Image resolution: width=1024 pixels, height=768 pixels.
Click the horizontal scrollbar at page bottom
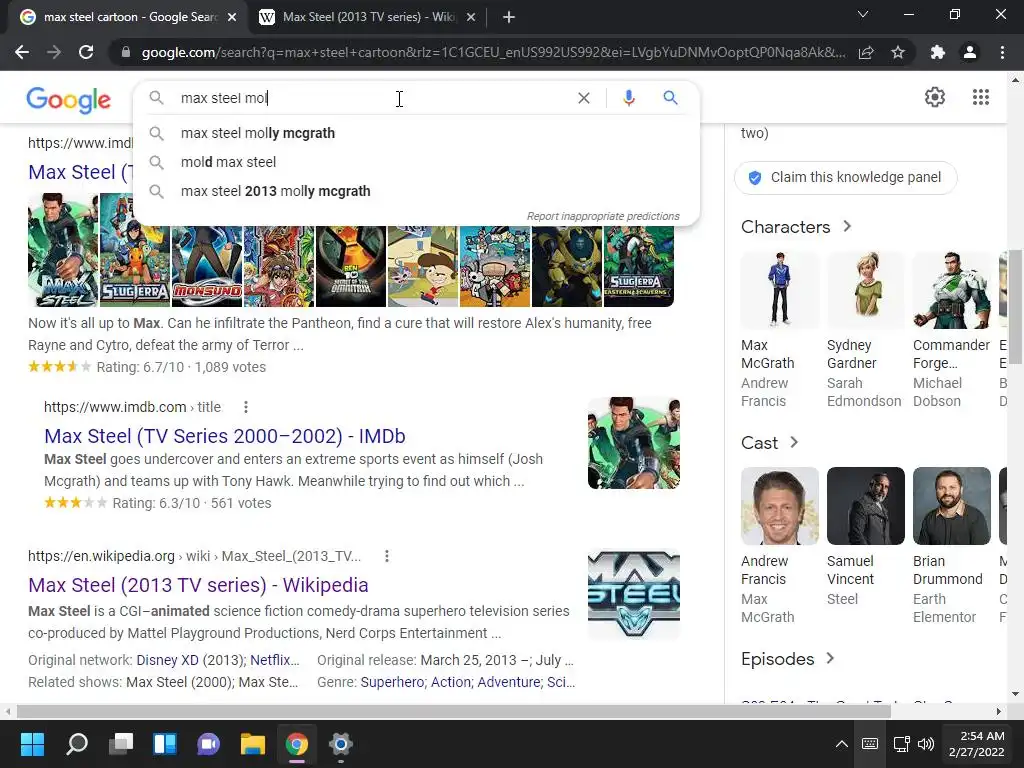coord(454,711)
